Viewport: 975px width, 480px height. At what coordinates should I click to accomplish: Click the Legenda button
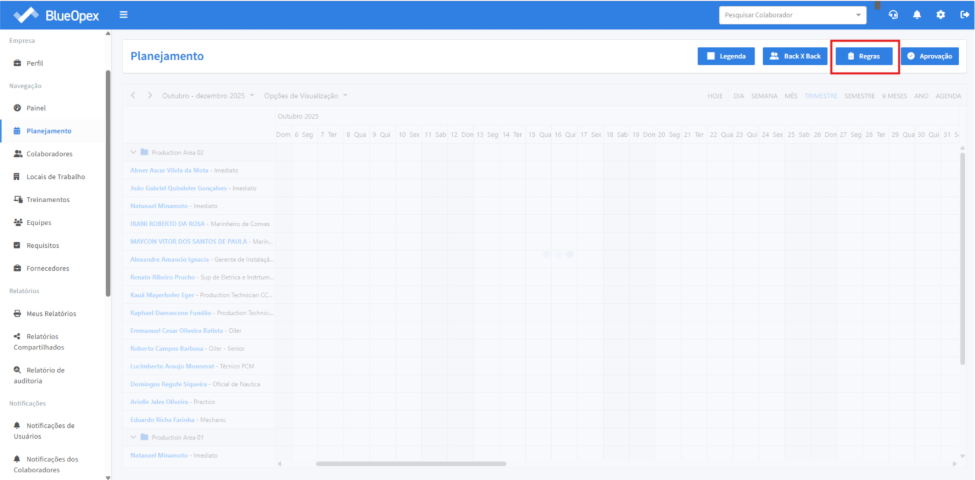[x=726, y=56]
